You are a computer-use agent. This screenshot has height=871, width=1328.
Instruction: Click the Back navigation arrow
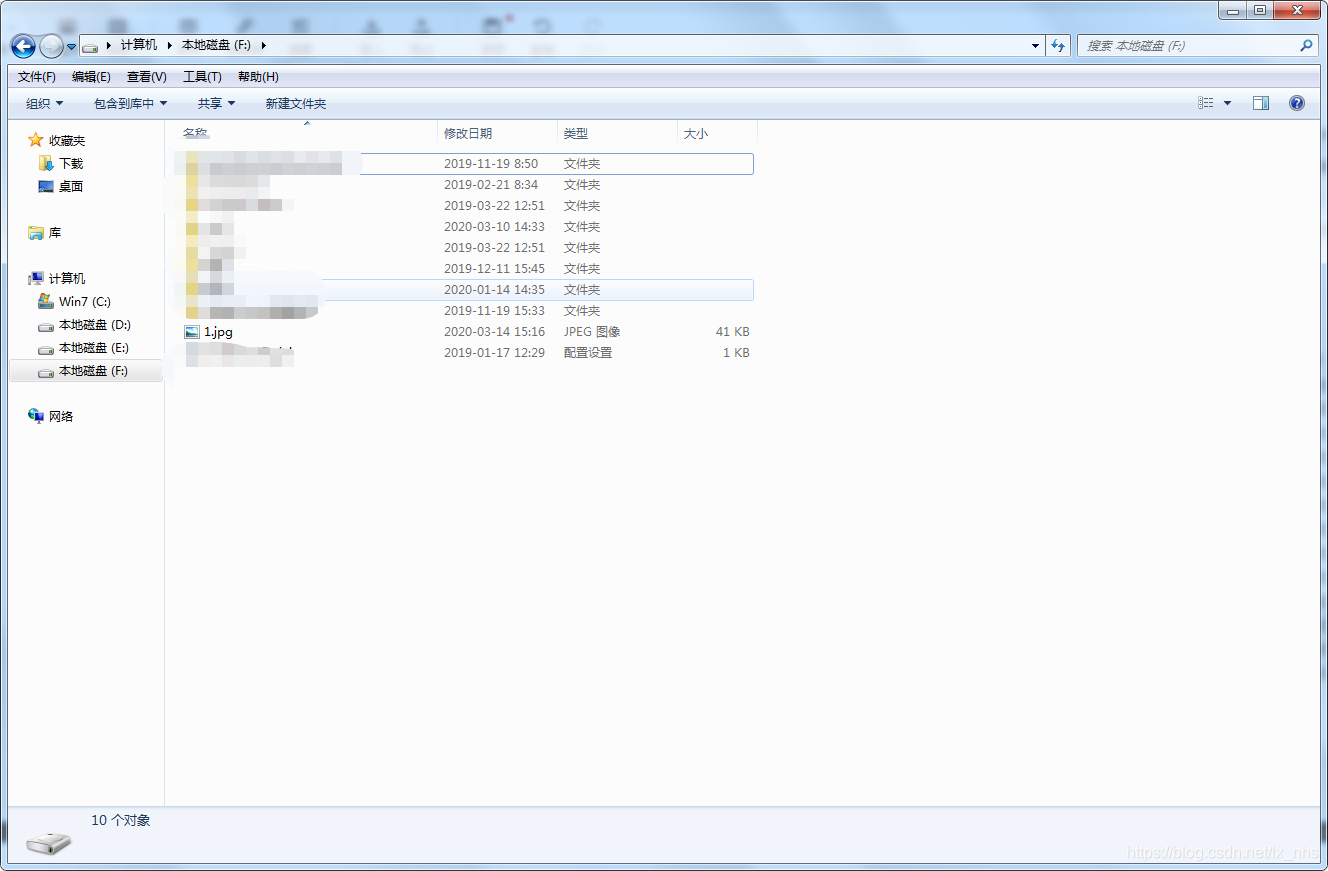click(x=23, y=46)
